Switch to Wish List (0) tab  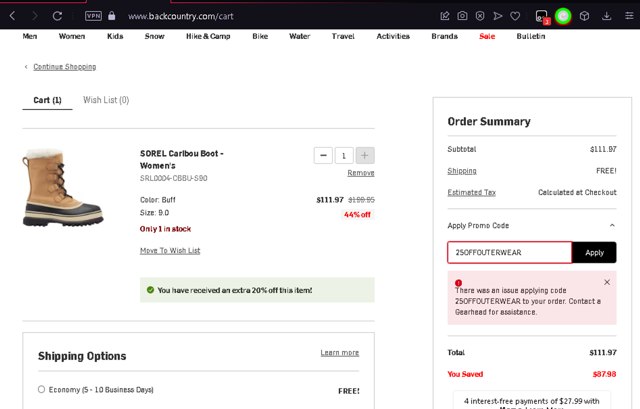coord(106,100)
